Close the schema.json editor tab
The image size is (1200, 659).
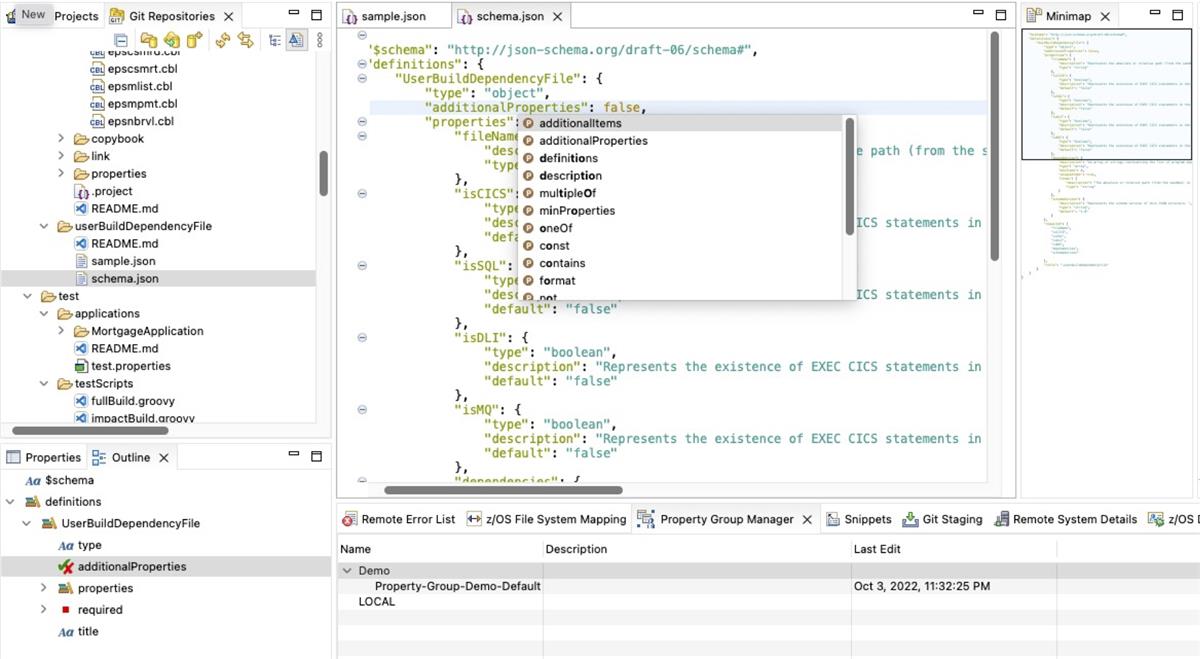point(558,17)
